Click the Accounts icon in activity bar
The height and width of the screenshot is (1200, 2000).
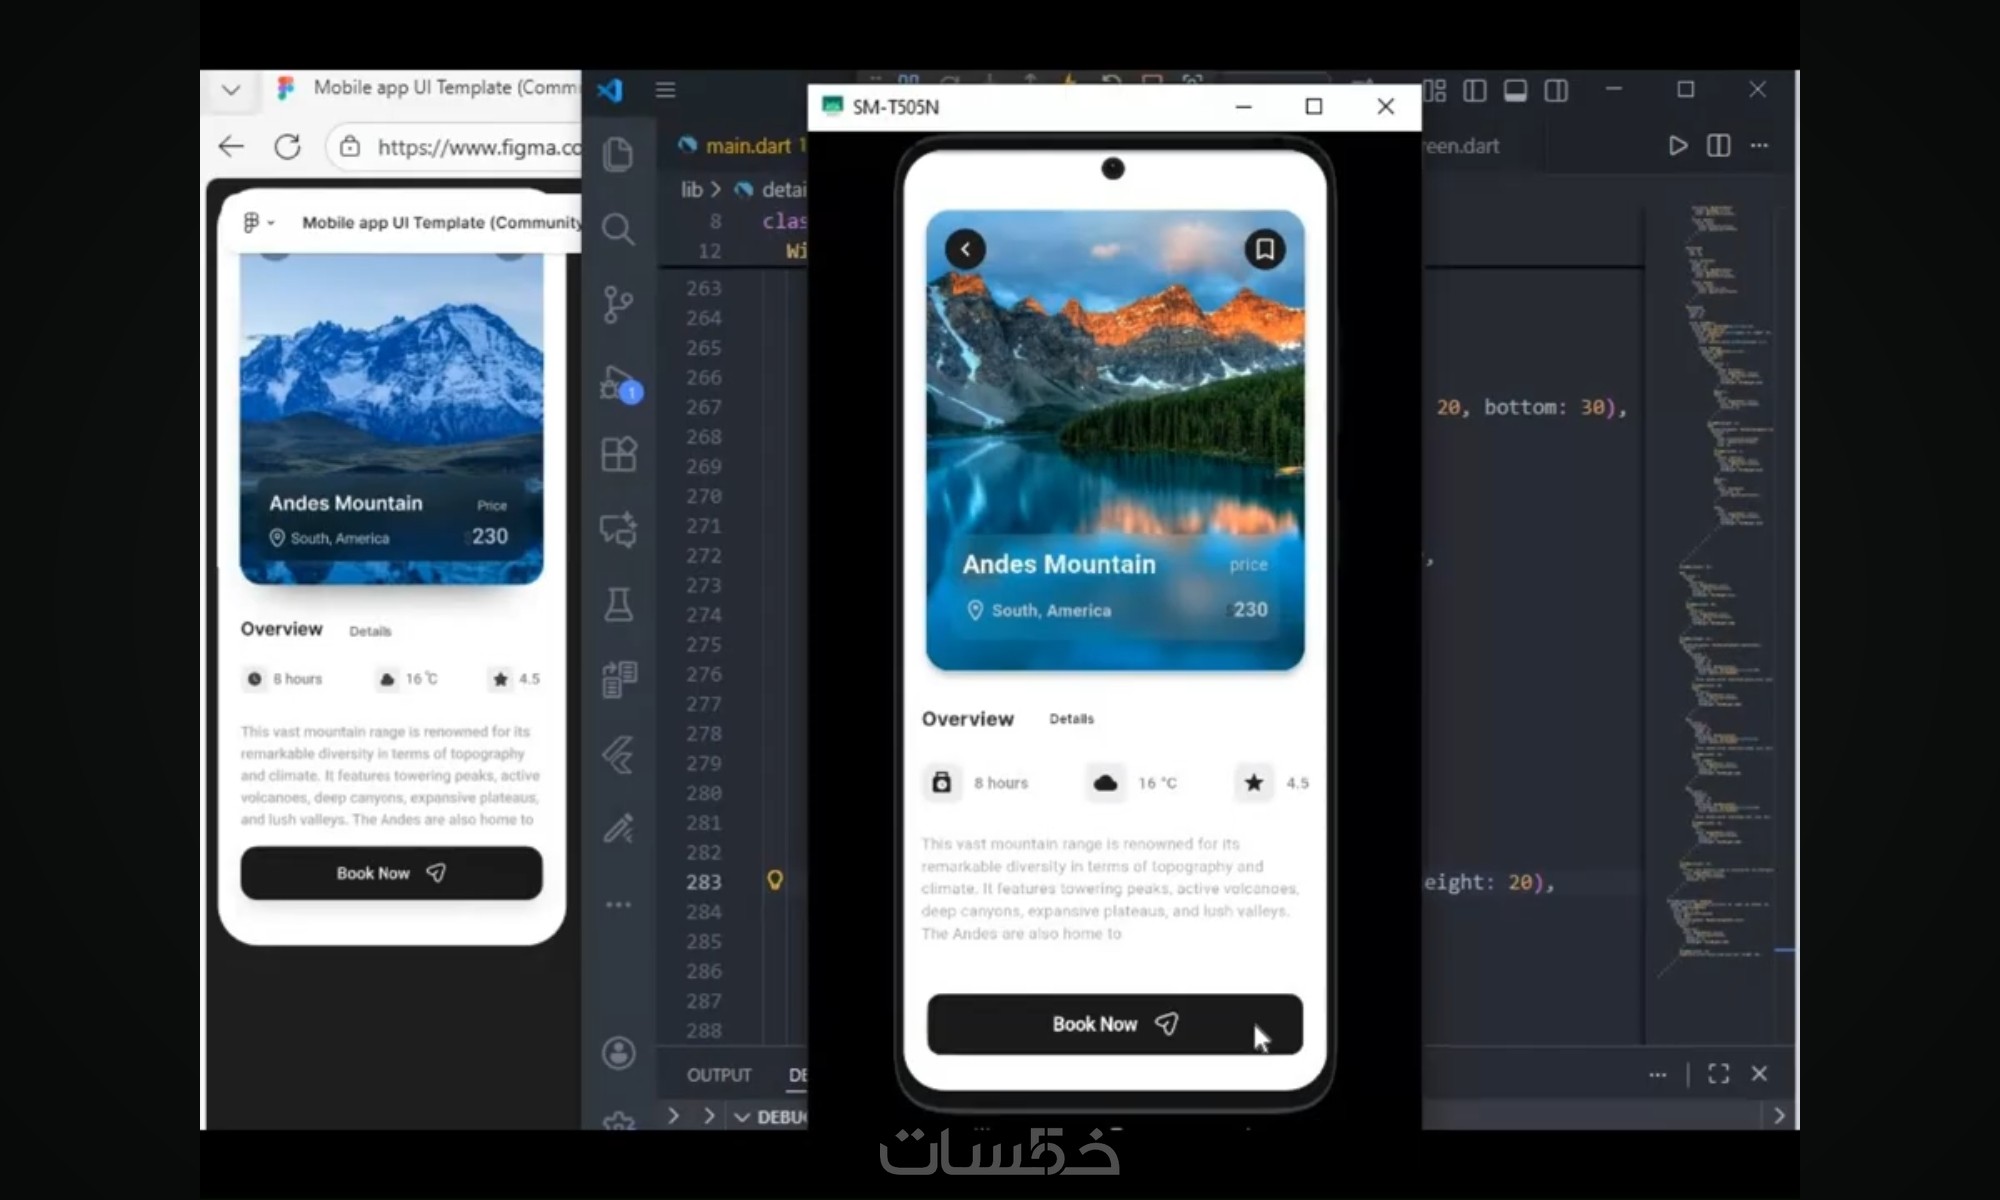point(618,1052)
